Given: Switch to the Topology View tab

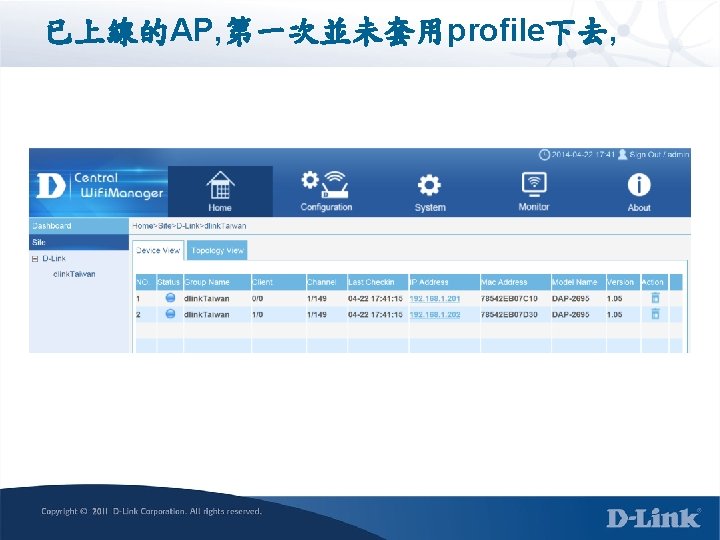Looking at the screenshot, I should (x=217, y=250).
